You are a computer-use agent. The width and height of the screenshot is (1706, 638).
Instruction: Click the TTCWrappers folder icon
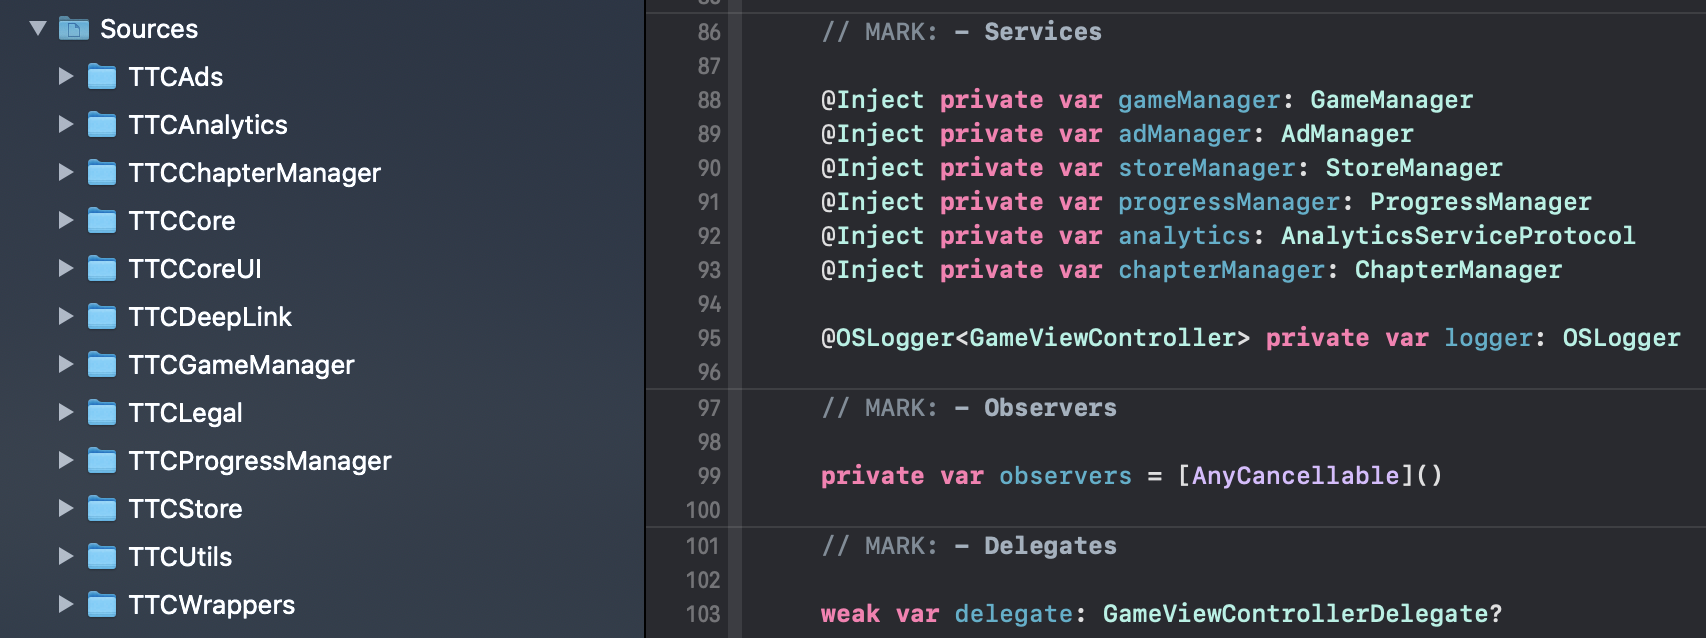point(102,605)
